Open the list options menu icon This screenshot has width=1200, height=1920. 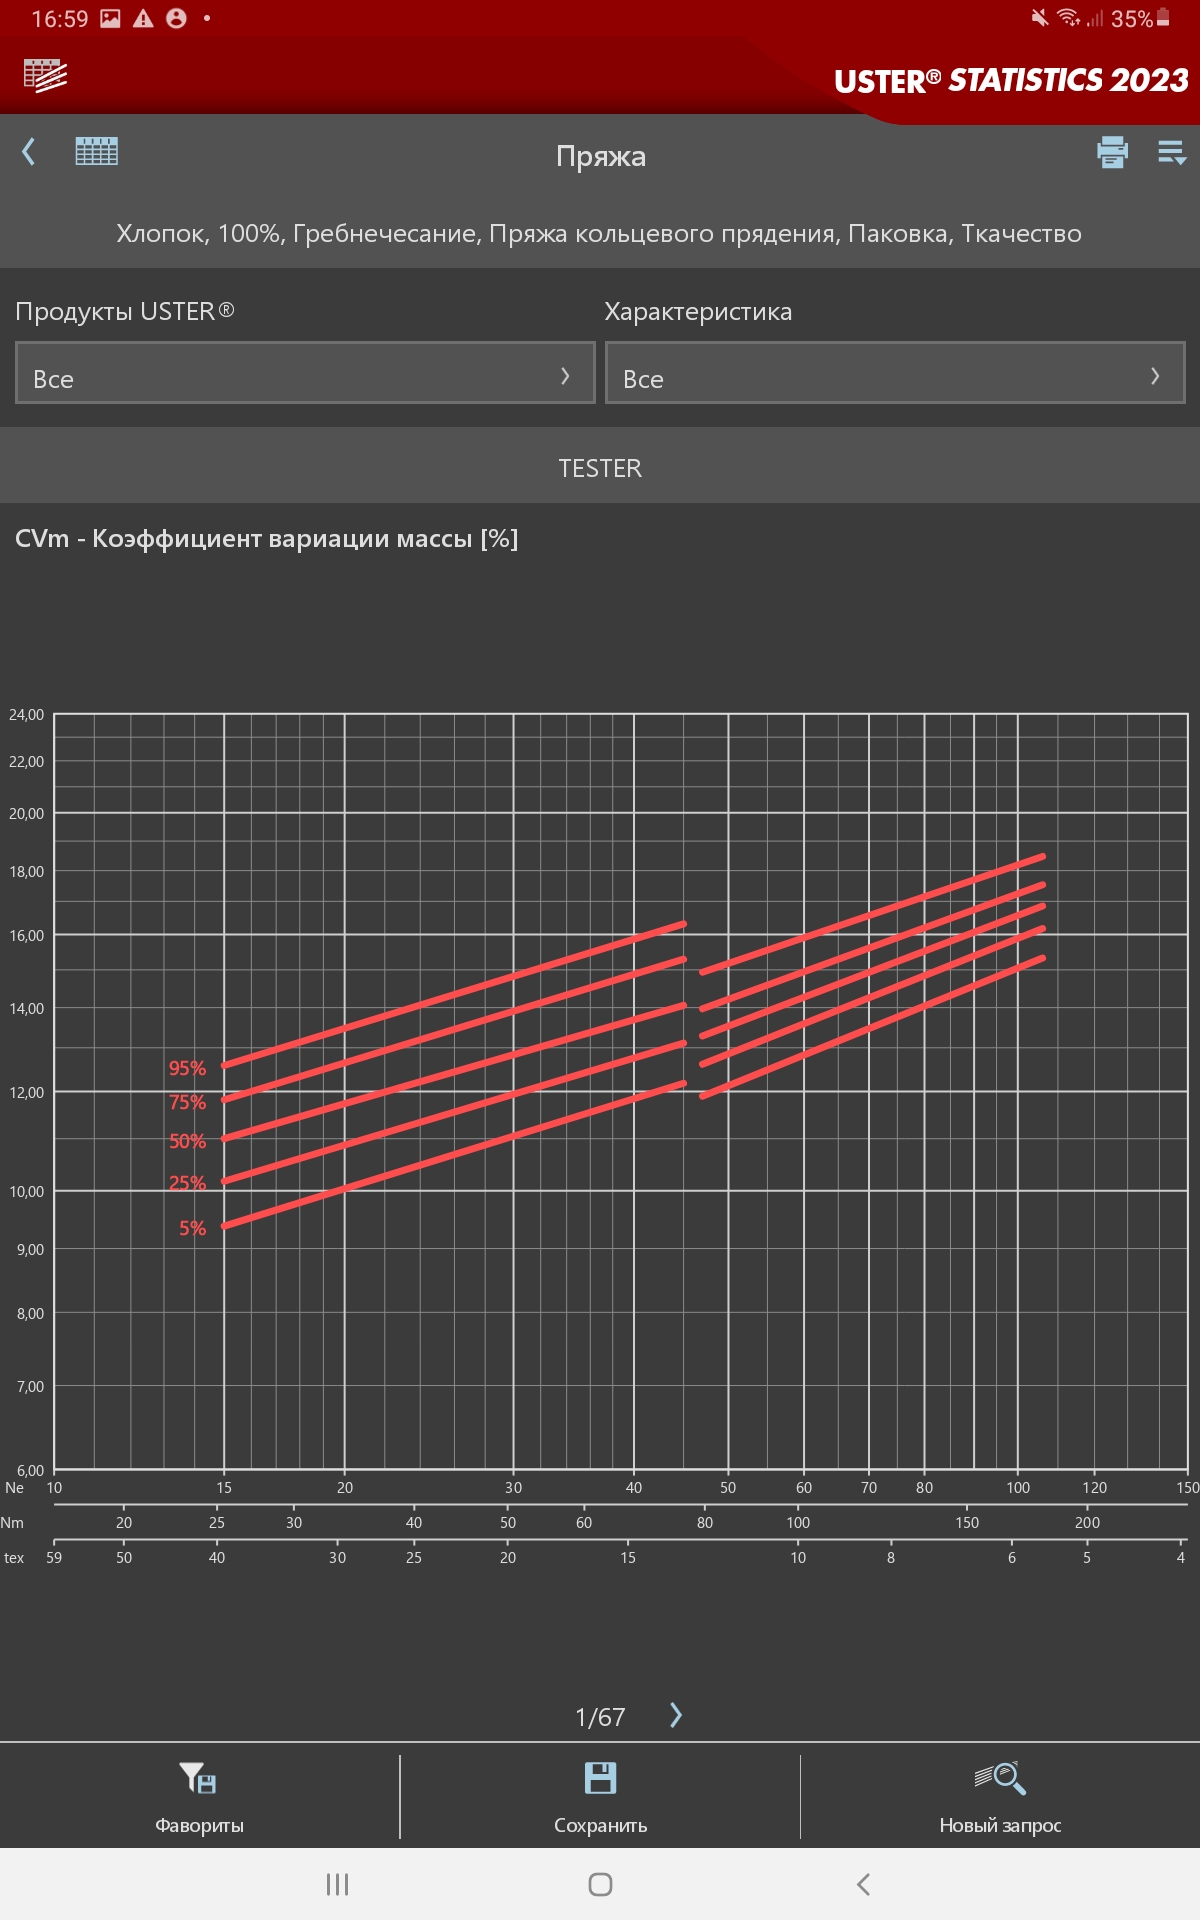pyautogui.click(x=1172, y=153)
